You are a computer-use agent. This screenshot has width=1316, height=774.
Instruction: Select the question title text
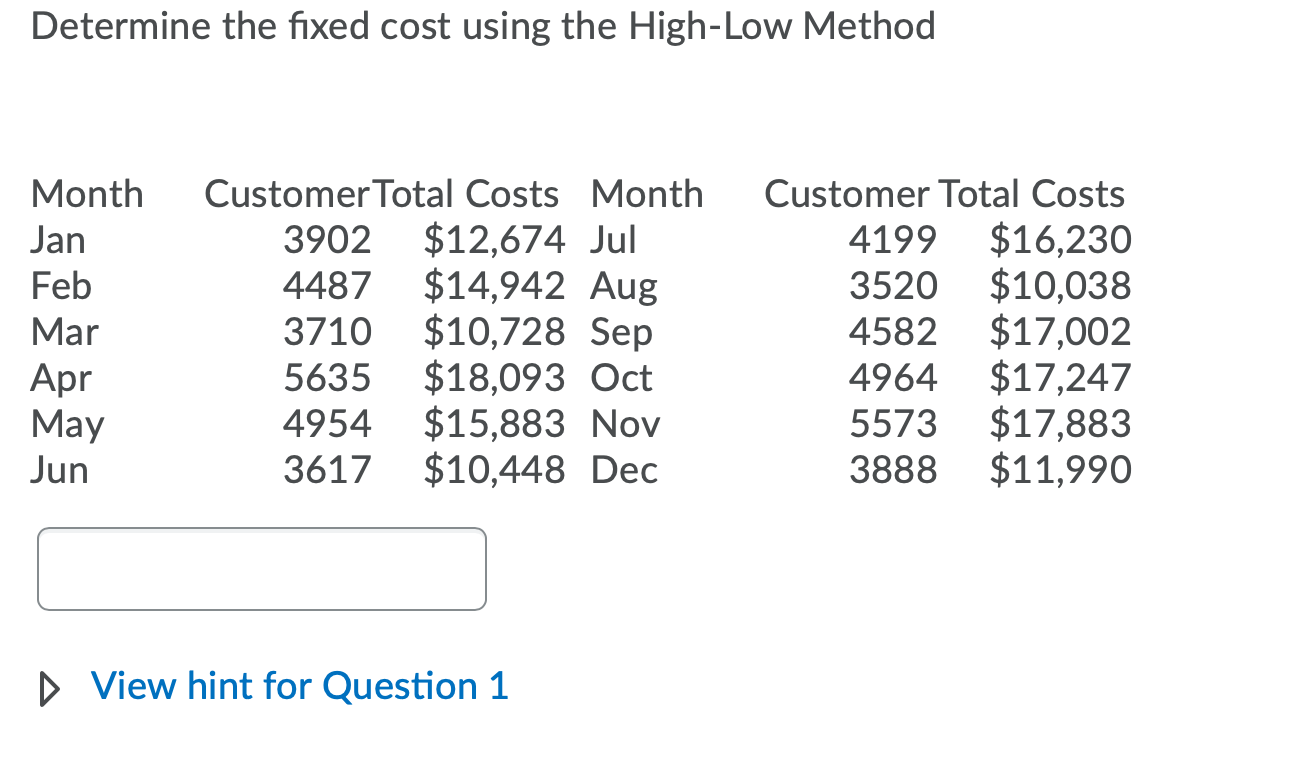pos(483,25)
